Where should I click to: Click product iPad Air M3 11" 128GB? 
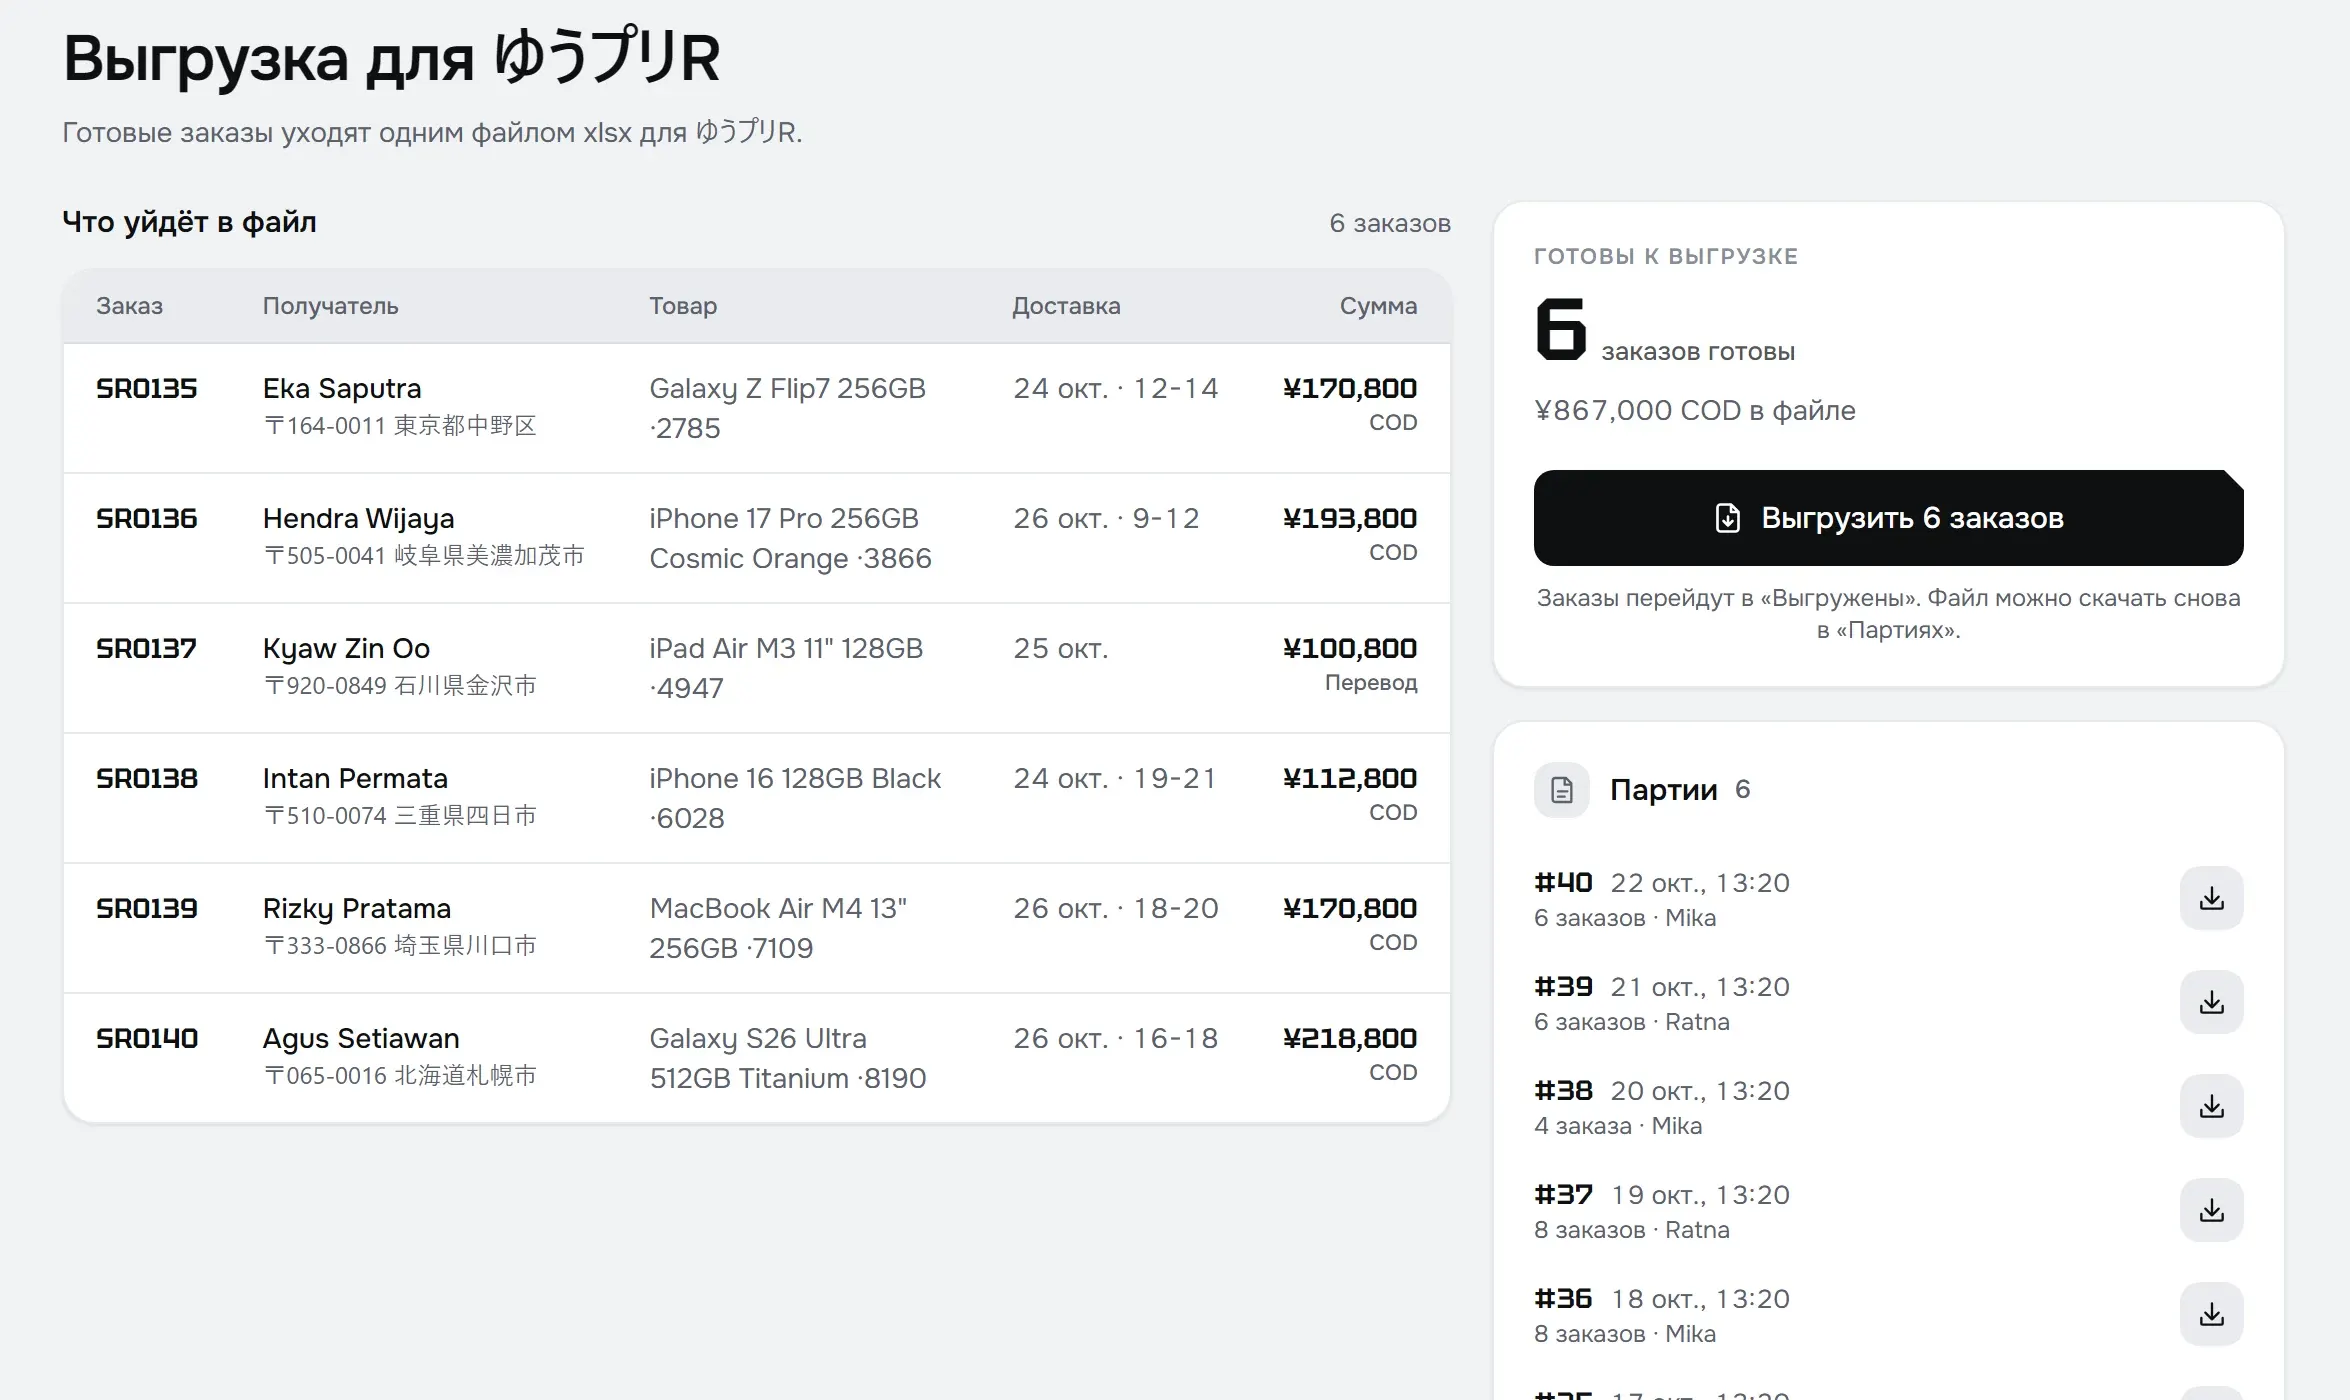tap(786, 668)
